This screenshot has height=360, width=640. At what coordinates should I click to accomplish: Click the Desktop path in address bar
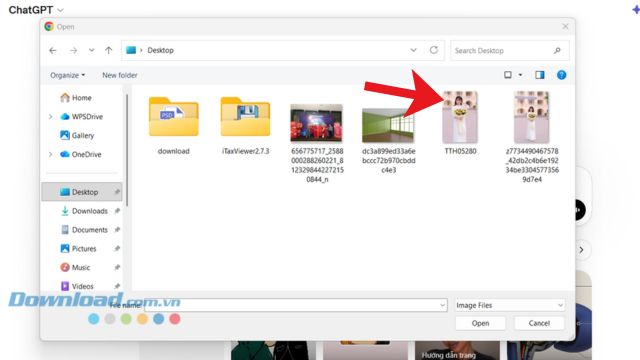point(160,50)
